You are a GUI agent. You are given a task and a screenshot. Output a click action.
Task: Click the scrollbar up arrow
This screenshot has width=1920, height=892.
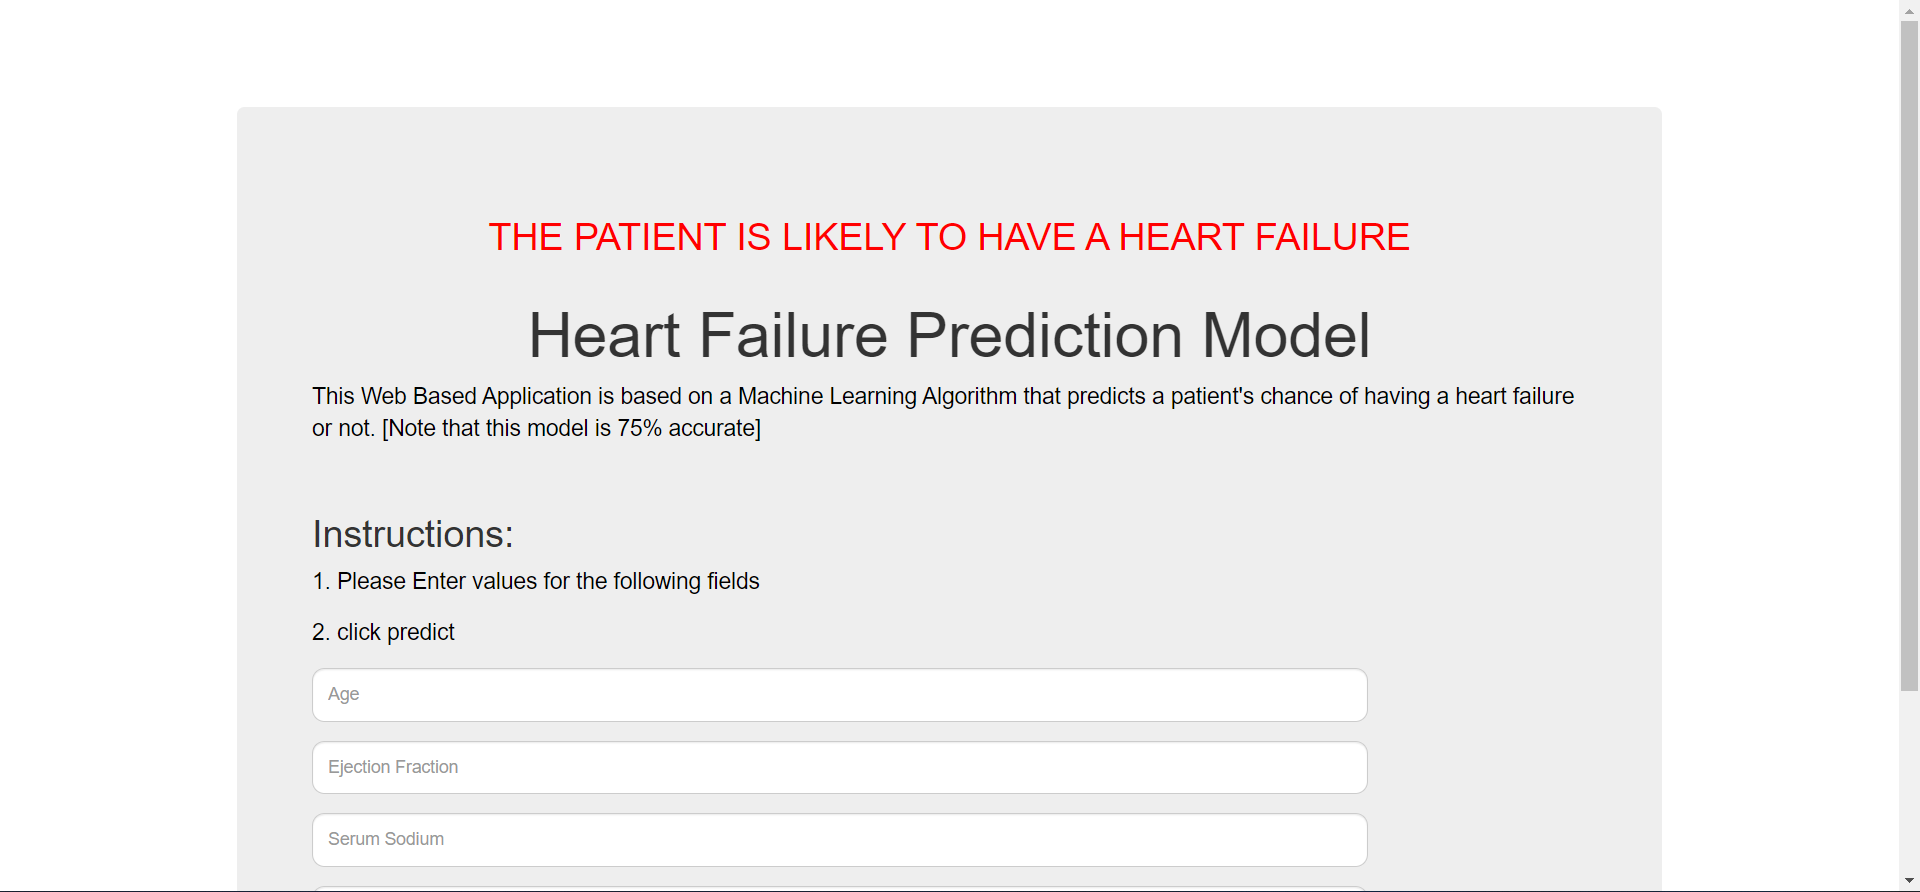coord(1909,9)
